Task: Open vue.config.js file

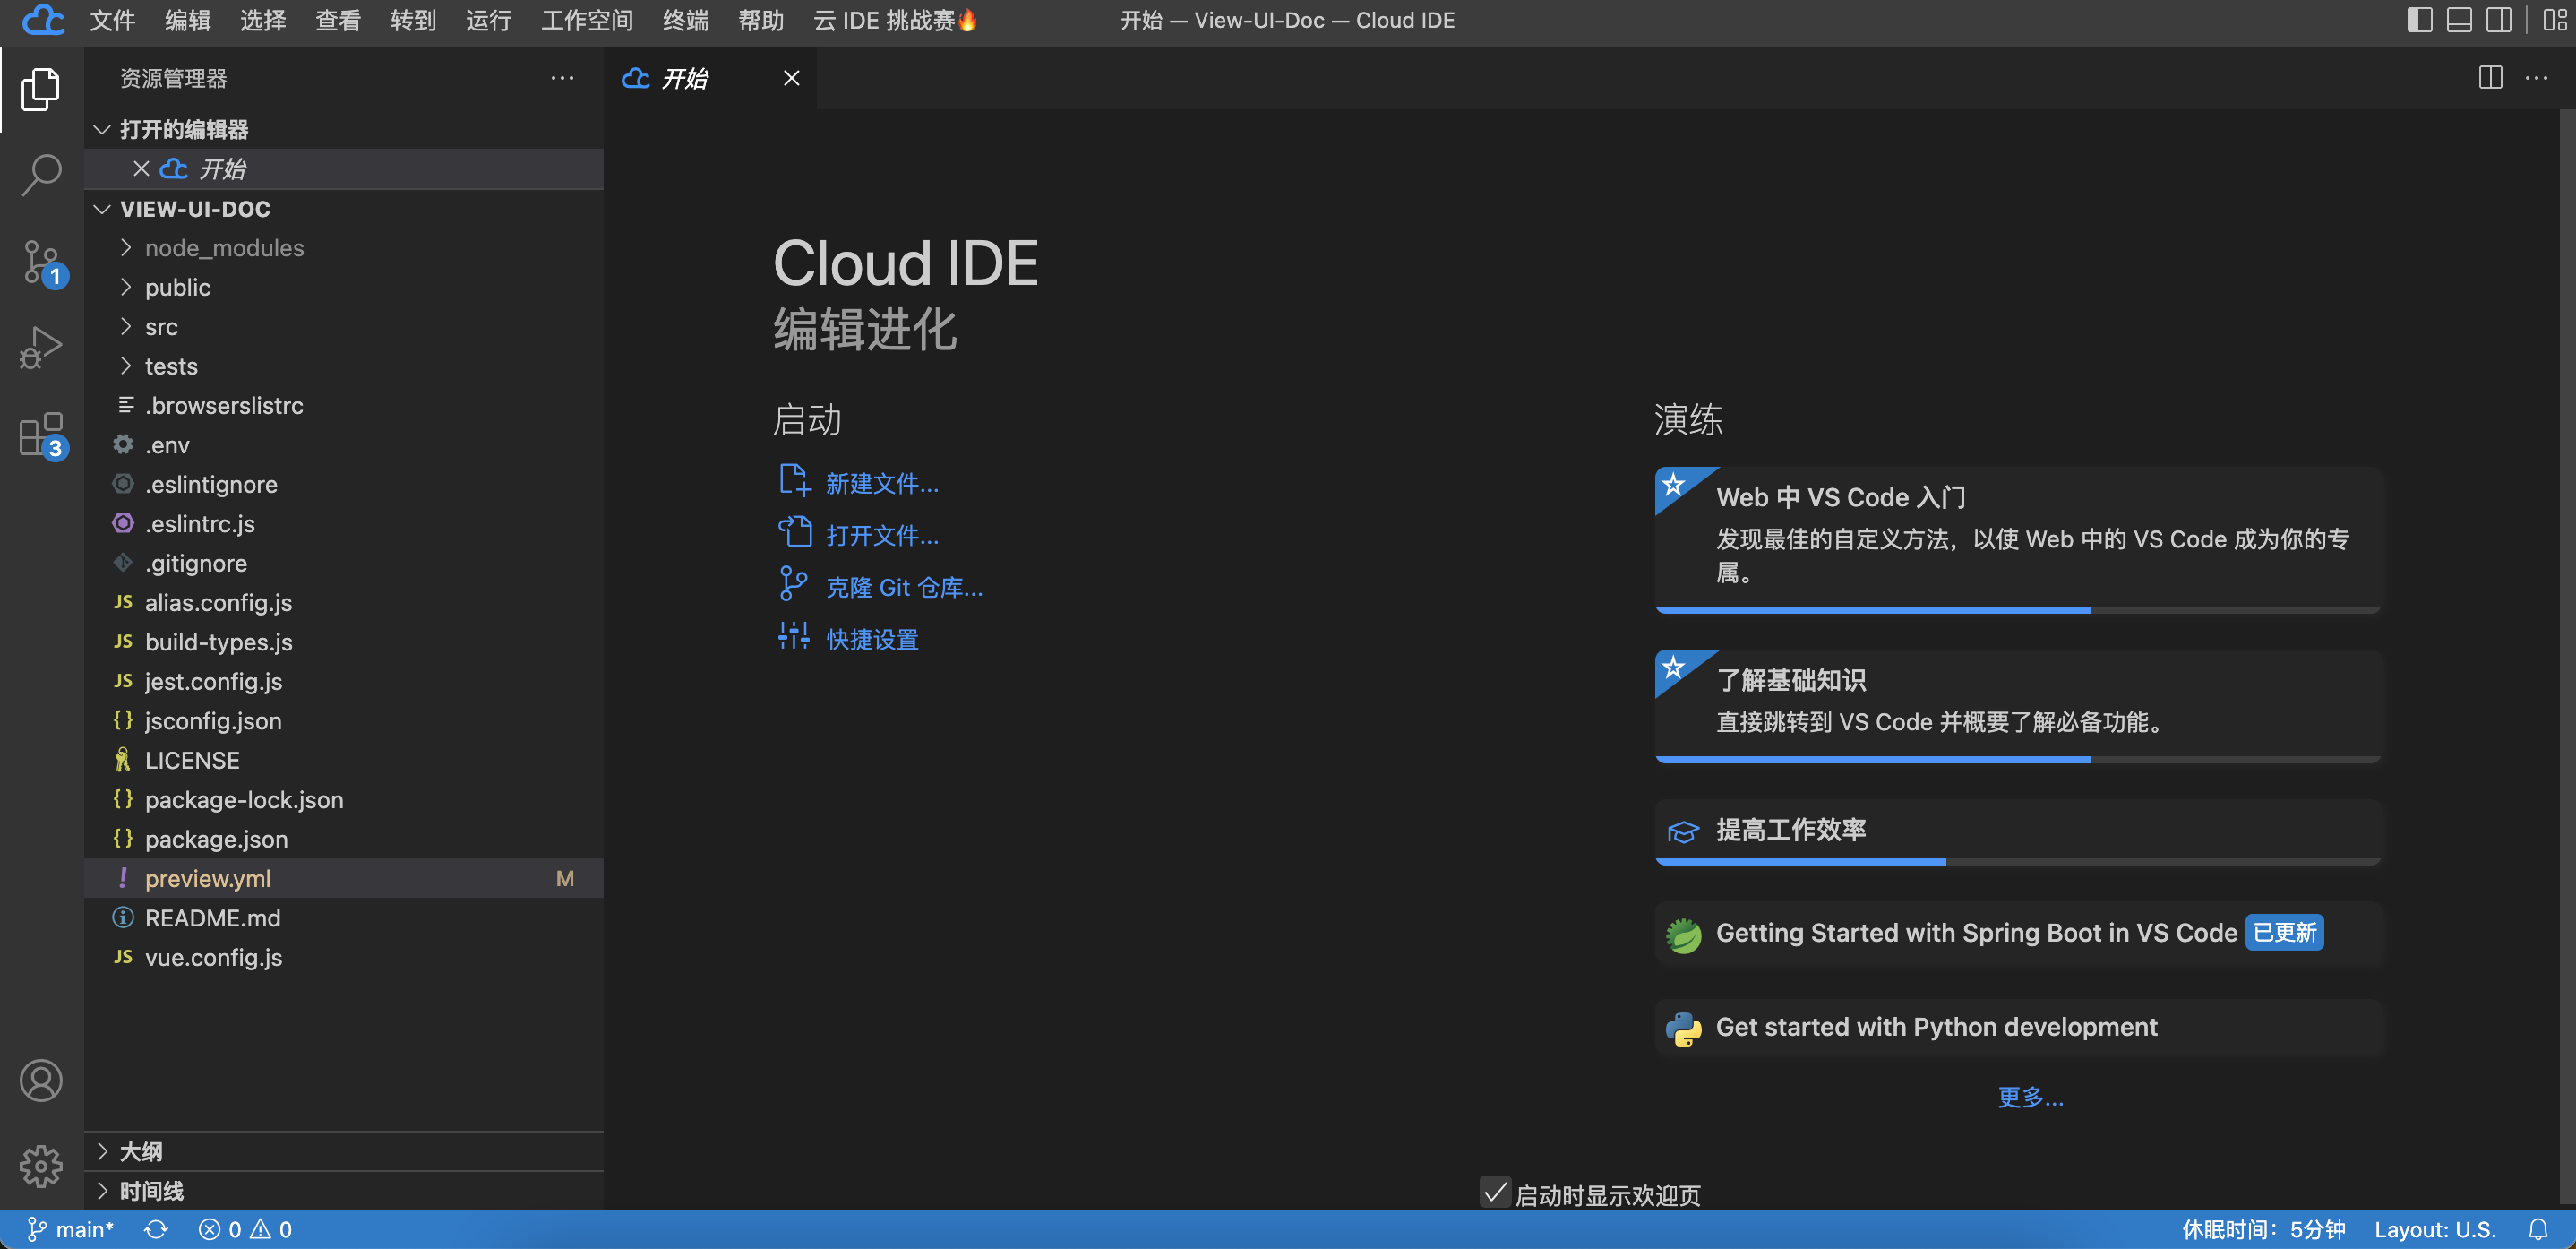Action: (344, 958)
